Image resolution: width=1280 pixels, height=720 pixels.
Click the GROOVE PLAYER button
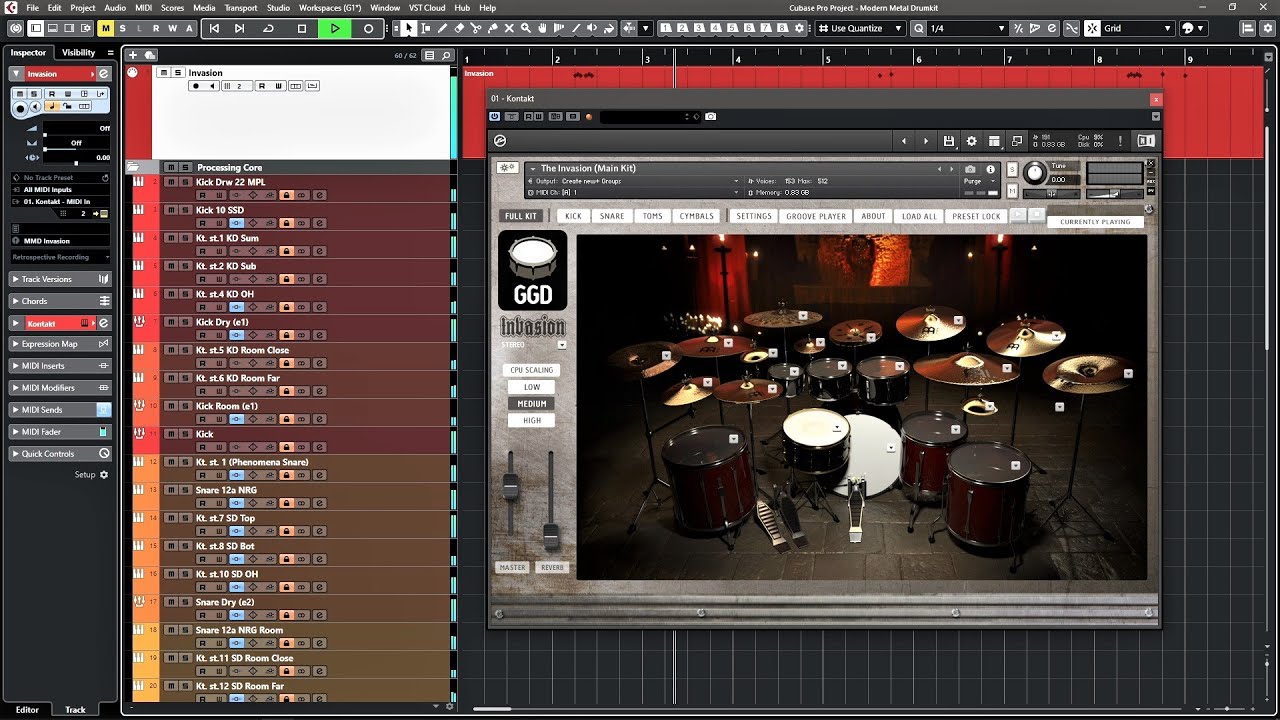pos(816,216)
